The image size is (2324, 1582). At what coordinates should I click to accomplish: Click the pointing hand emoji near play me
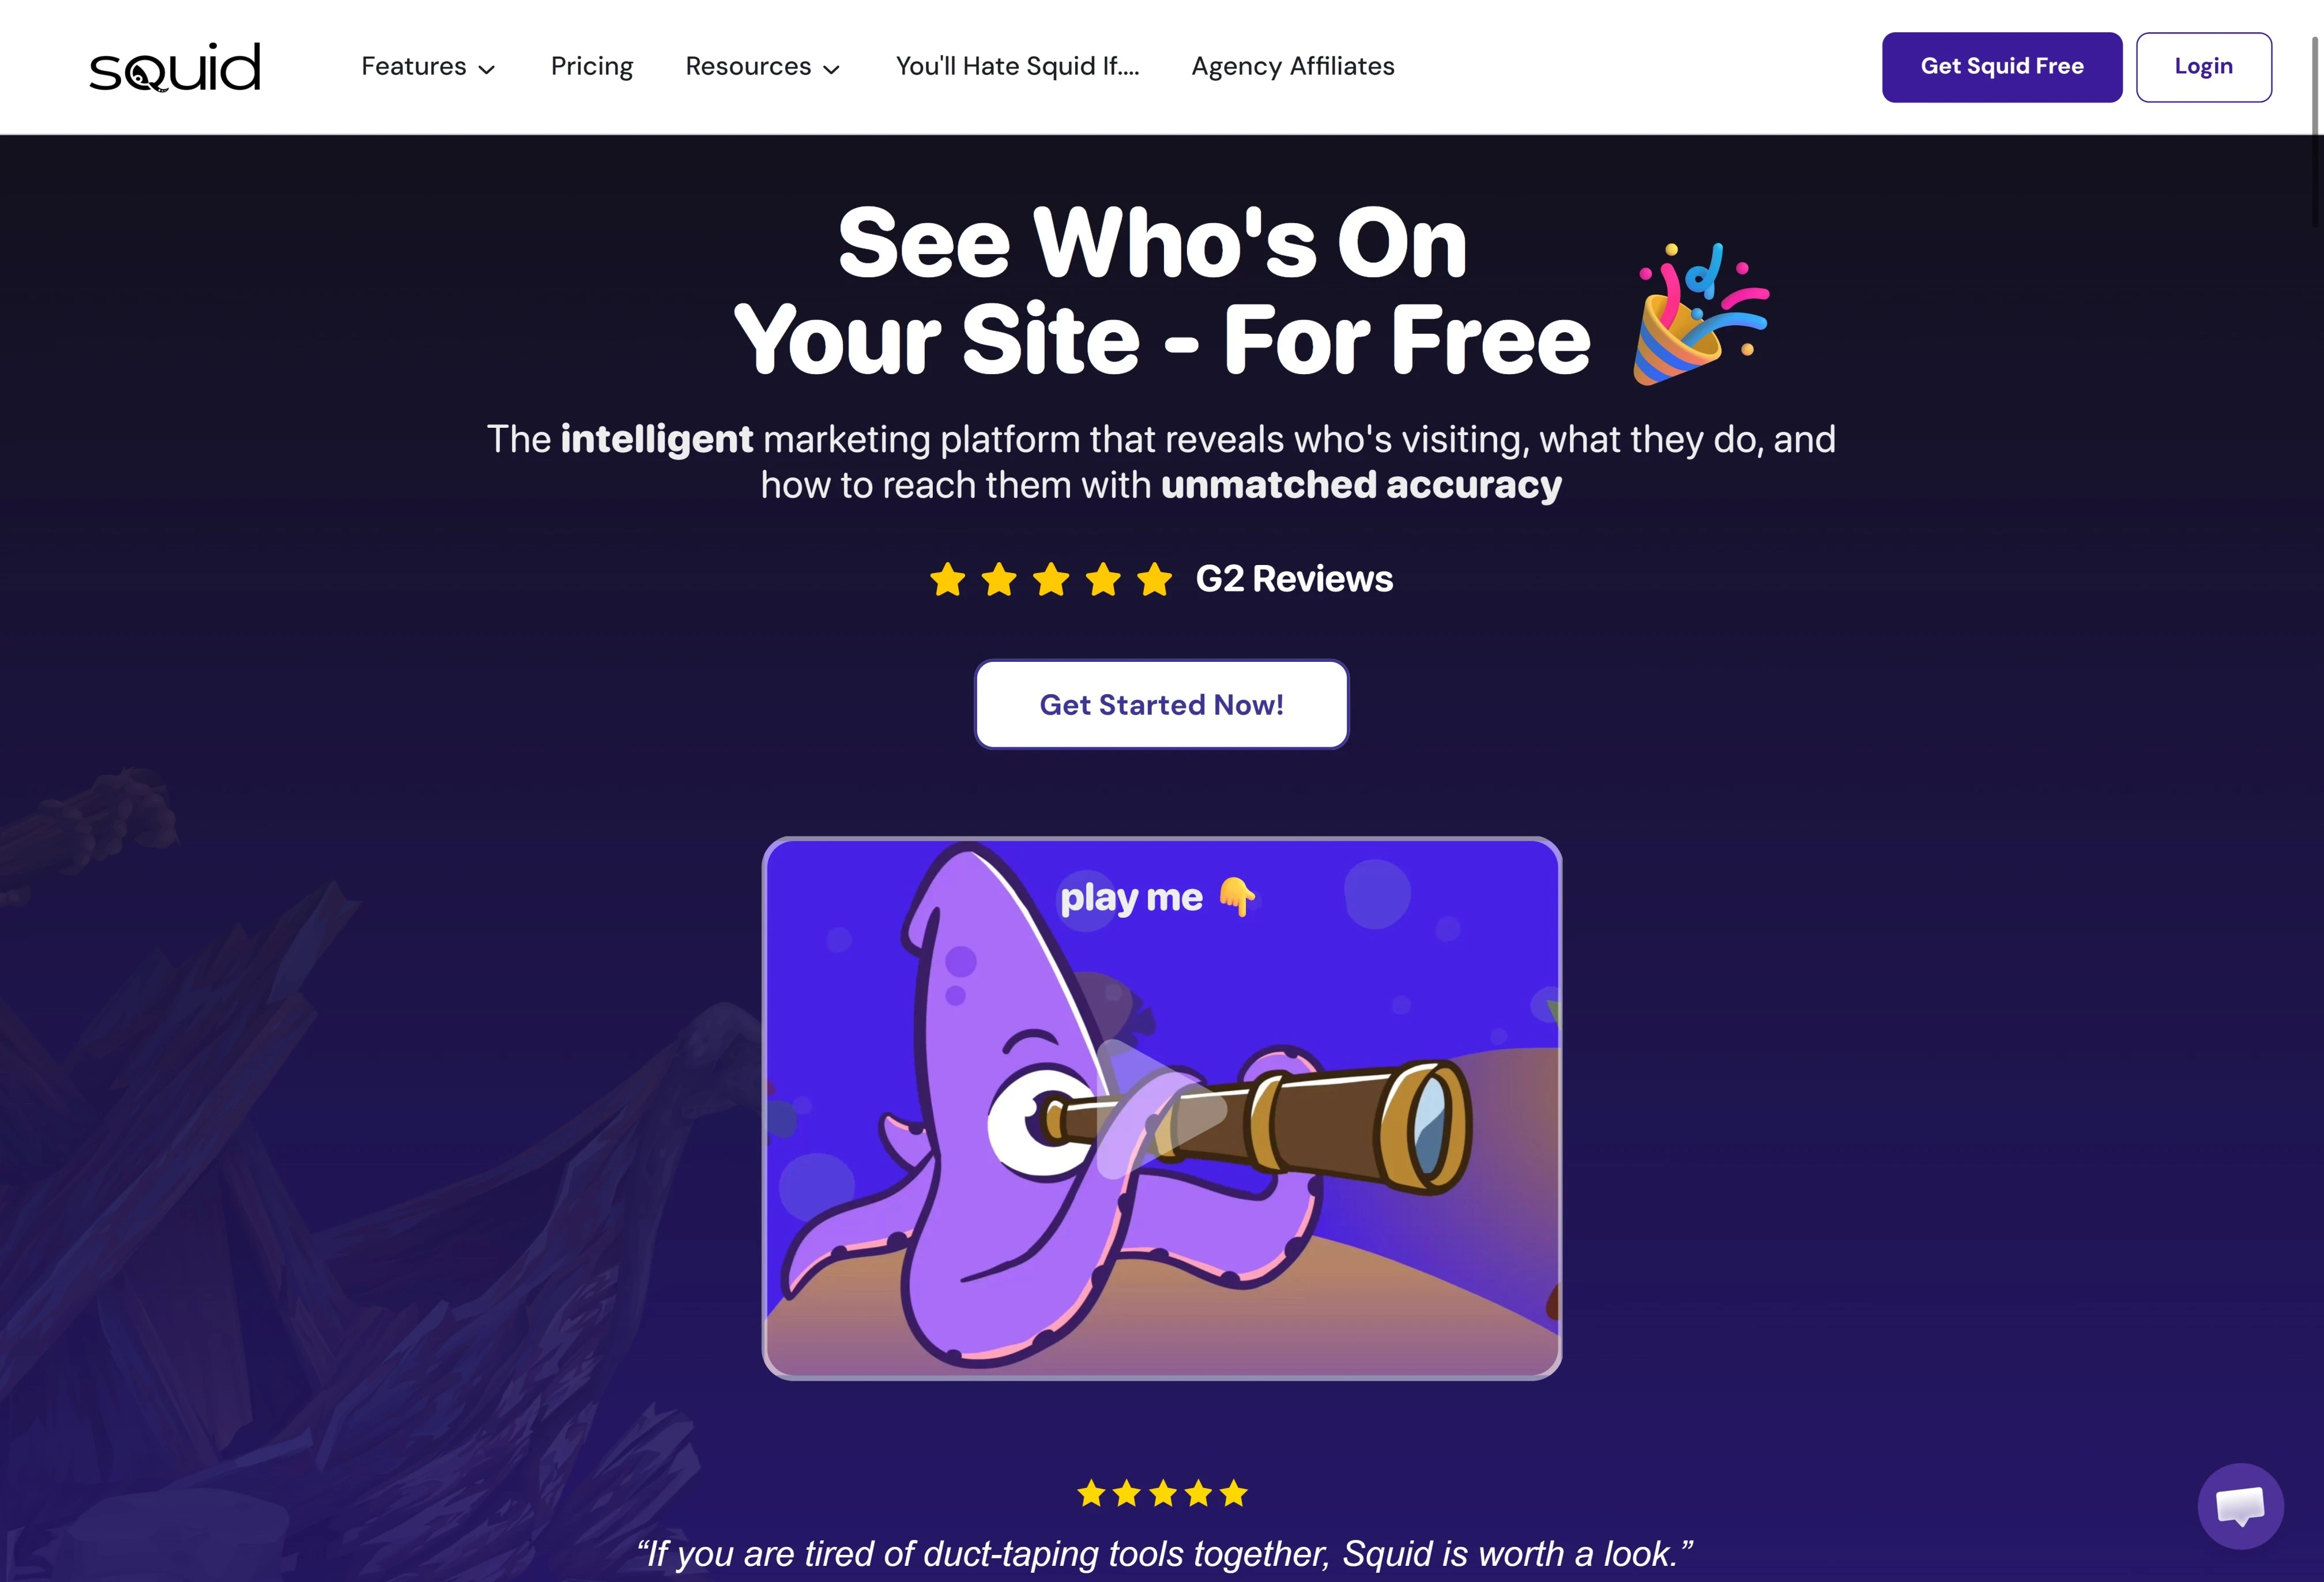click(1237, 896)
